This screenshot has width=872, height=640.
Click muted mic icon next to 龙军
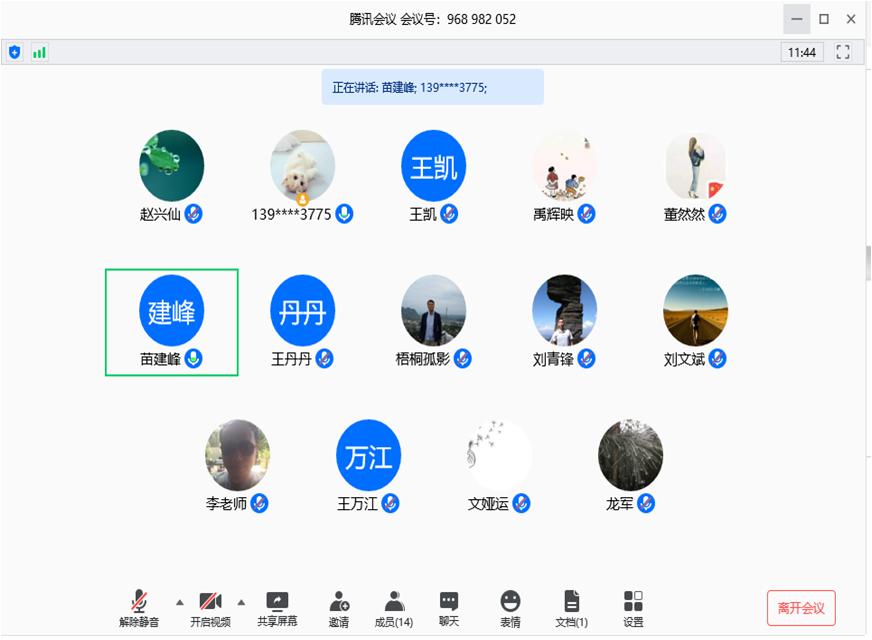tap(646, 503)
